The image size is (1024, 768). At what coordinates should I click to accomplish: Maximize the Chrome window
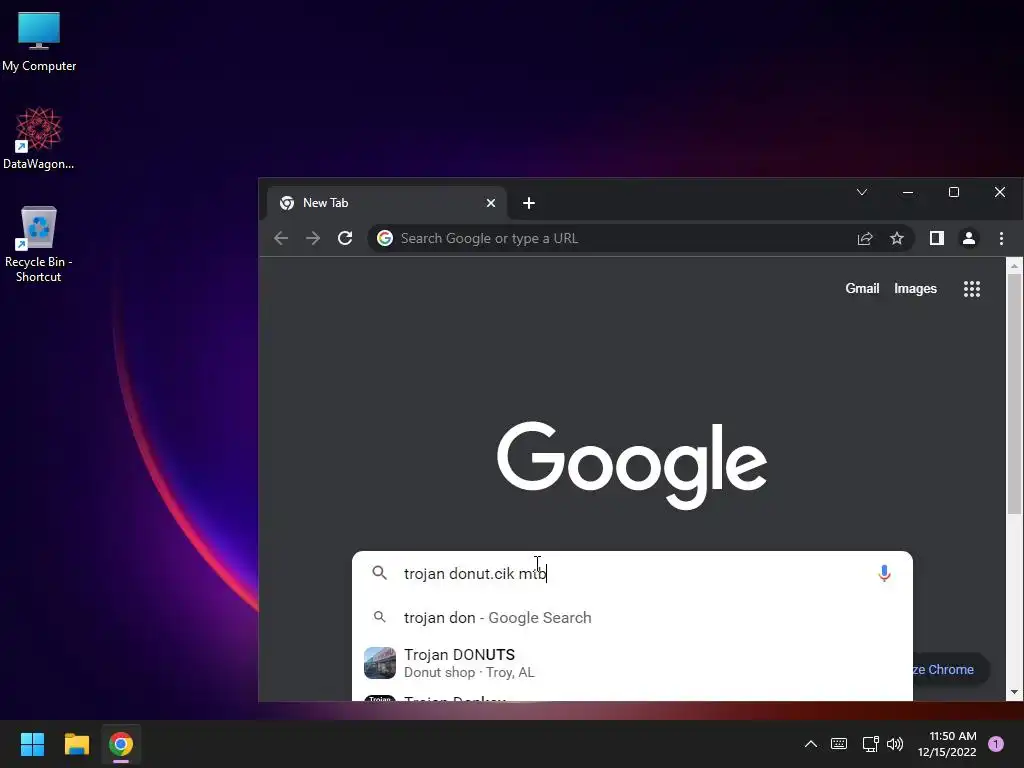pyautogui.click(x=953, y=192)
